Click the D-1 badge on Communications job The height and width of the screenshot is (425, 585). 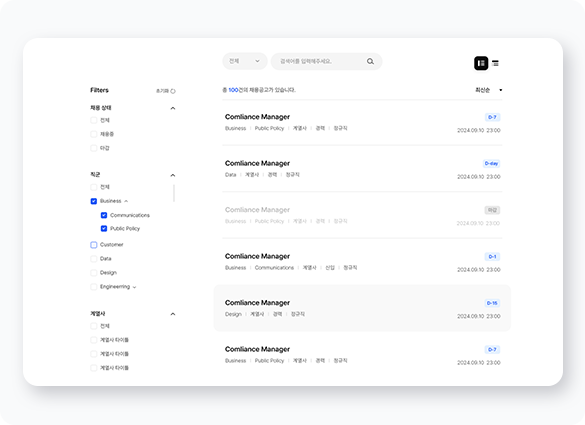click(492, 257)
